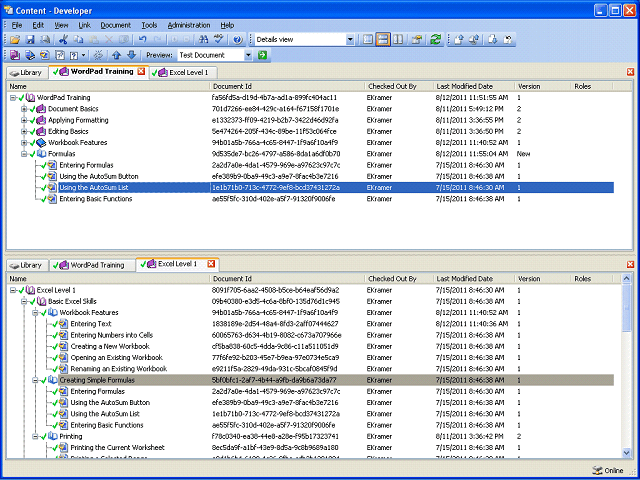Open Help via blue question mark icon
Viewport: 640px width, 480px height.
point(238,40)
